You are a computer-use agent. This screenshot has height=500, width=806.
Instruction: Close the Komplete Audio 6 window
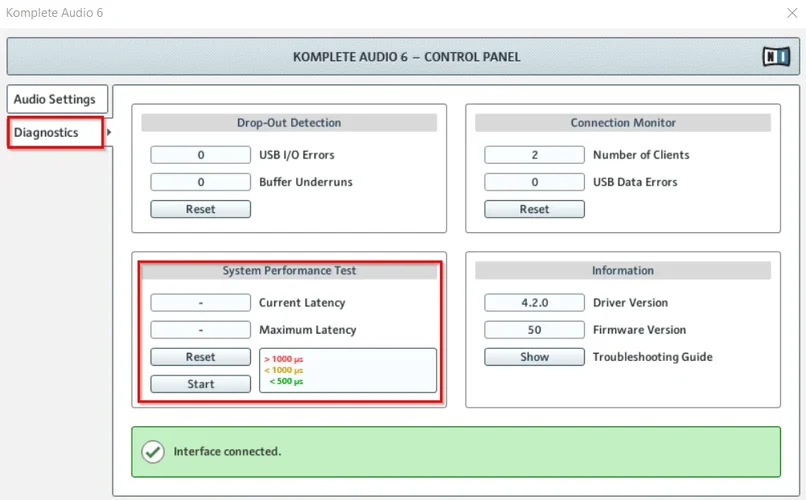click(792, 13)
